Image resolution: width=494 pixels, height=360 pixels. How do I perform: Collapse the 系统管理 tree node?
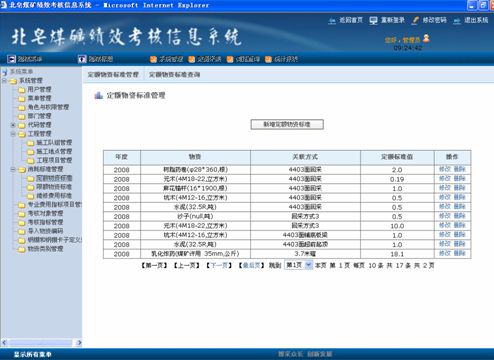[4, 81]
